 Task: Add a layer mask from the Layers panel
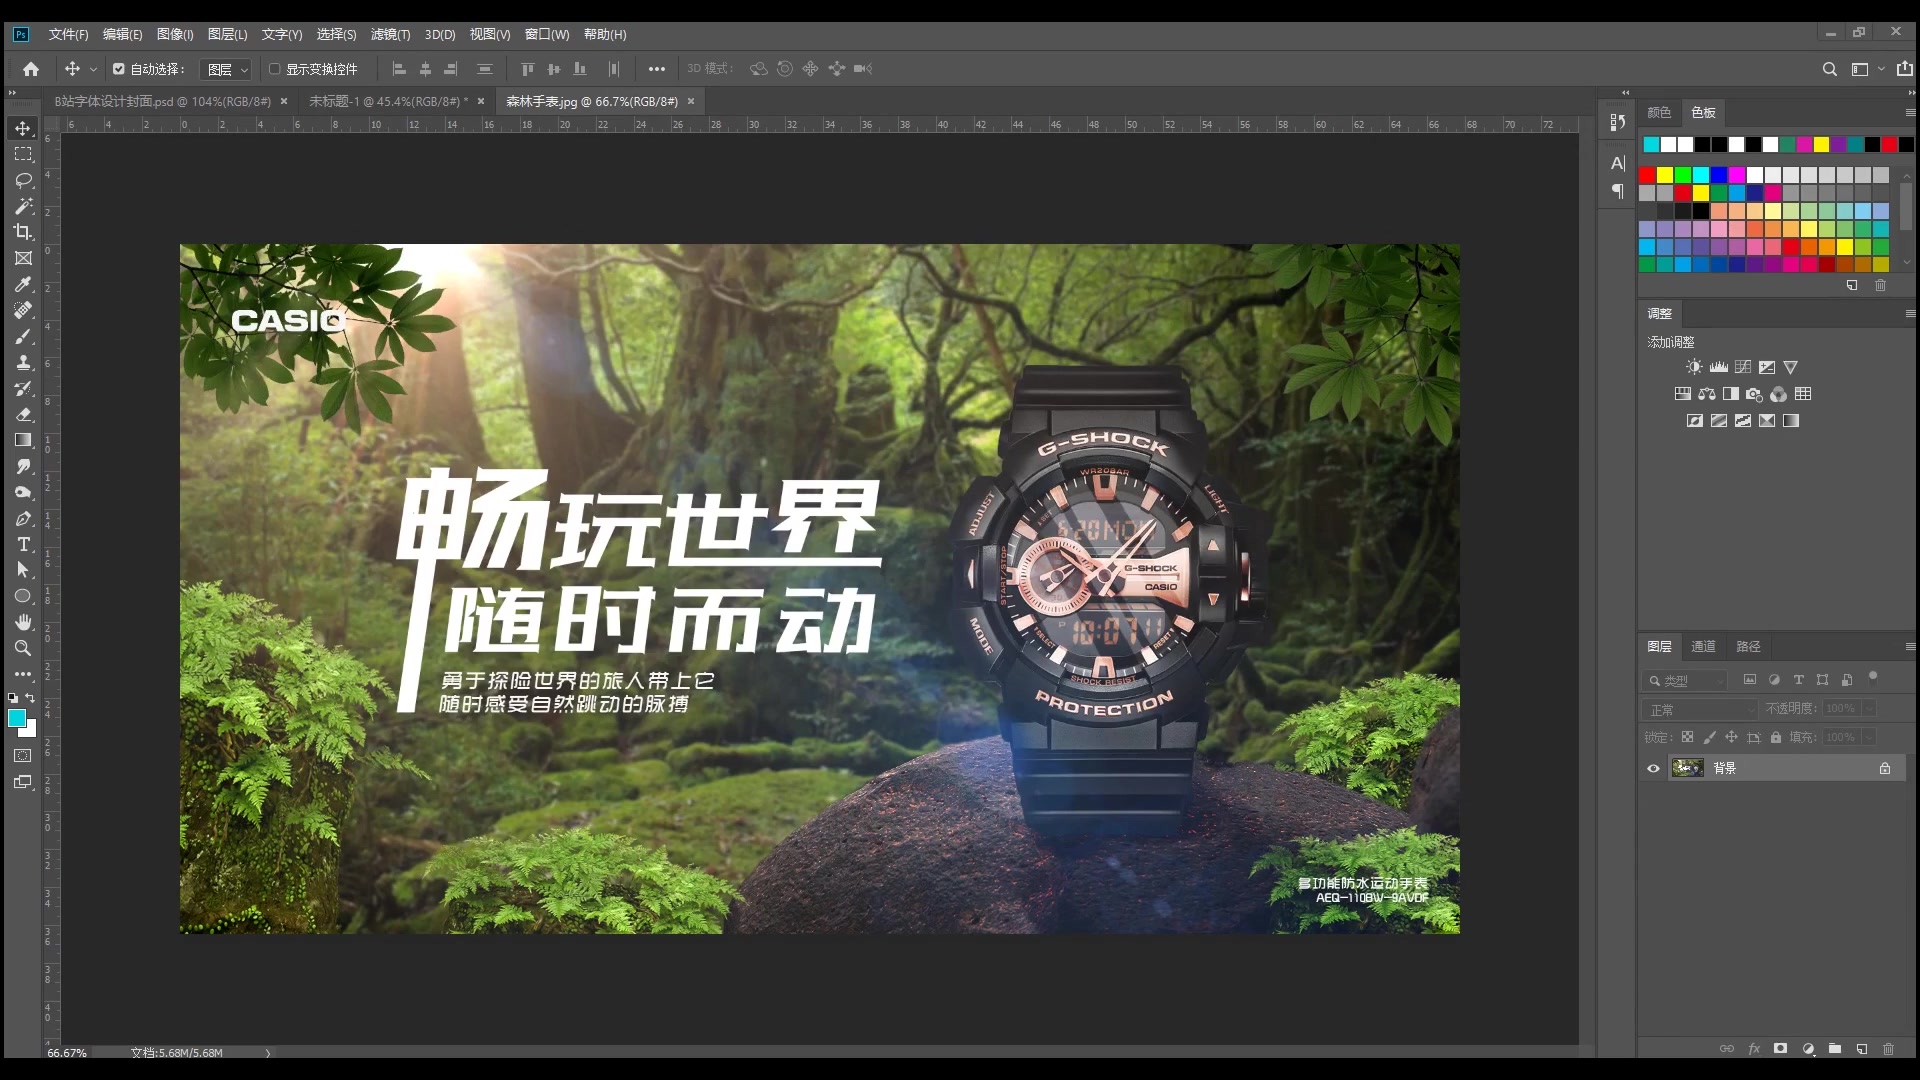pyautogui.click(x=1781, y=1049)
